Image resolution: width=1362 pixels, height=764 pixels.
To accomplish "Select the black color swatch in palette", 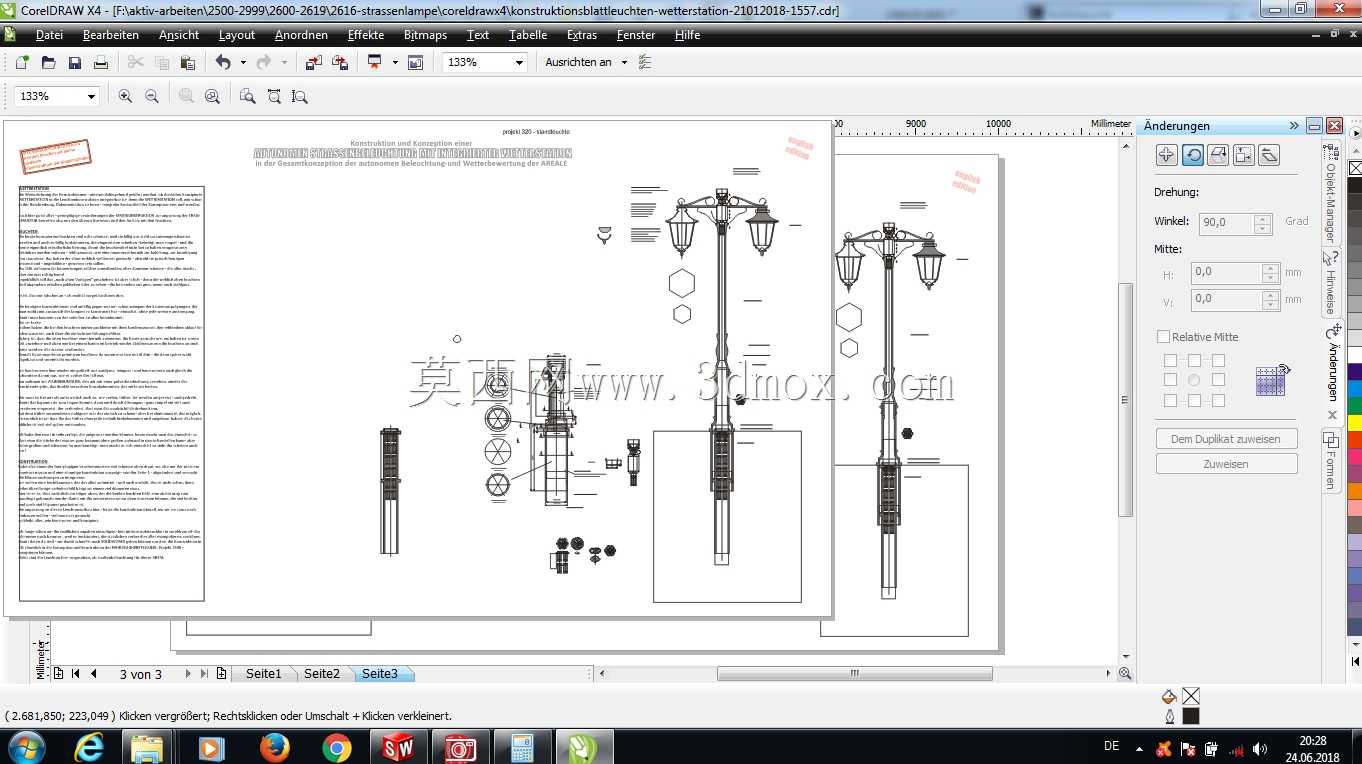I will click(1355, 186).
